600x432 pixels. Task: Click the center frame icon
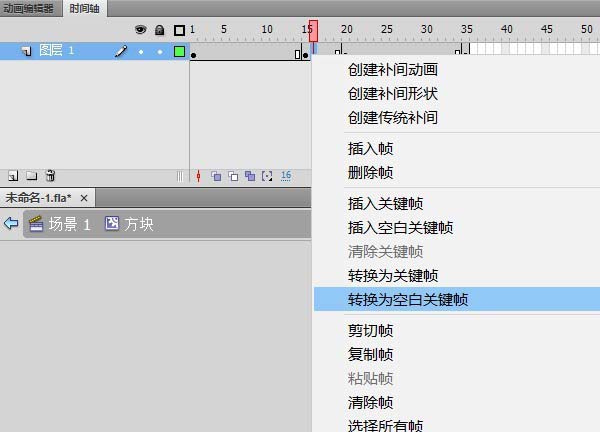(198, 176)
